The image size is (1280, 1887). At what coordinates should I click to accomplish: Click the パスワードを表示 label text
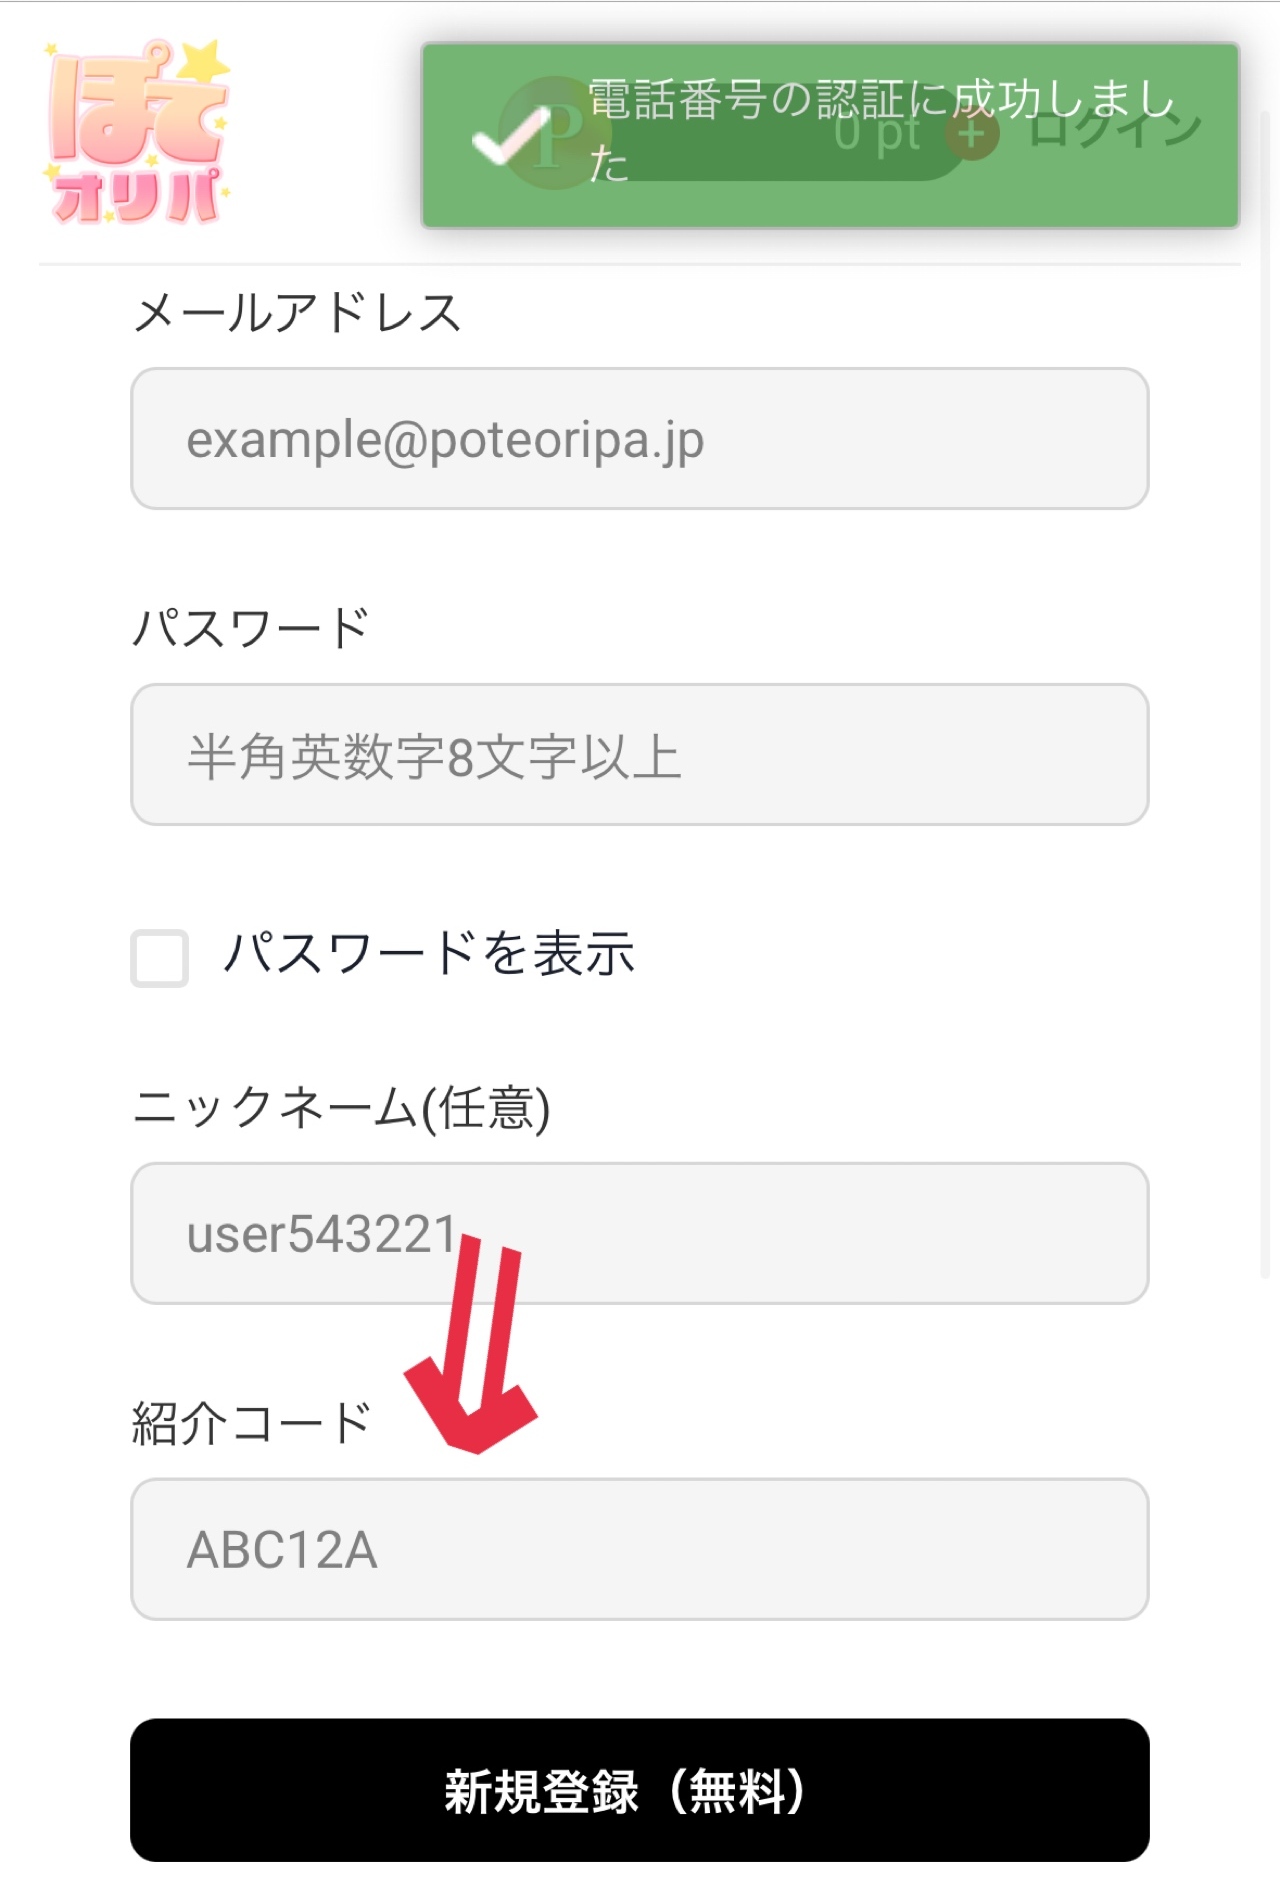[x=429, y=953]
